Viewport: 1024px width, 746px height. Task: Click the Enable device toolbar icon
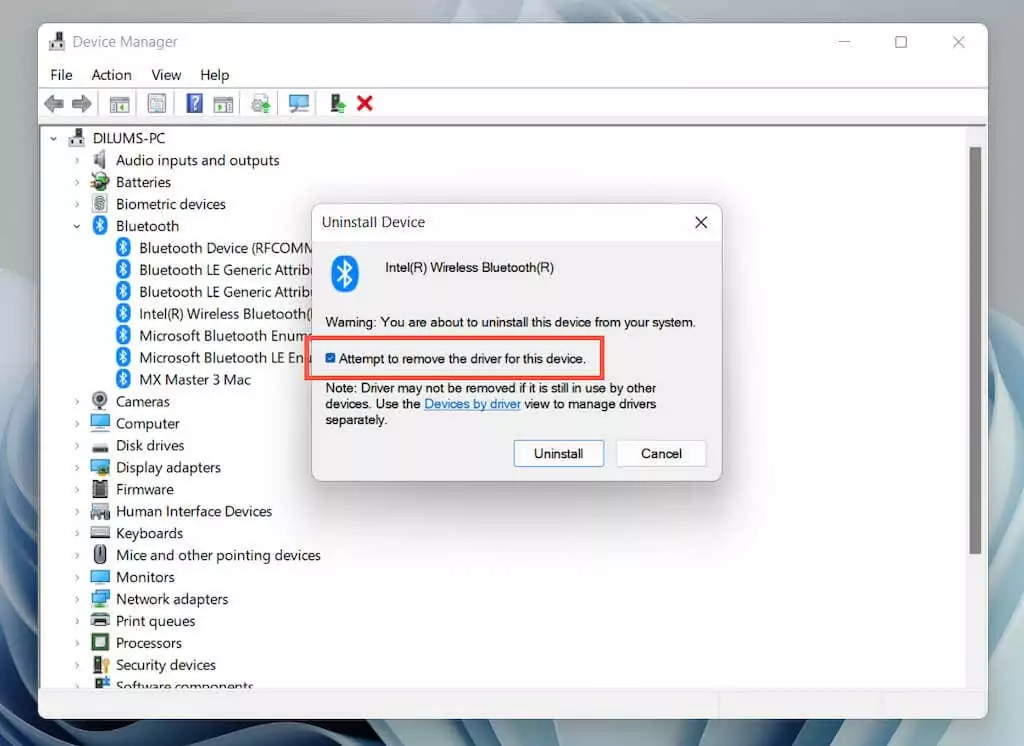pyautogui.click(x=337, y=103)
